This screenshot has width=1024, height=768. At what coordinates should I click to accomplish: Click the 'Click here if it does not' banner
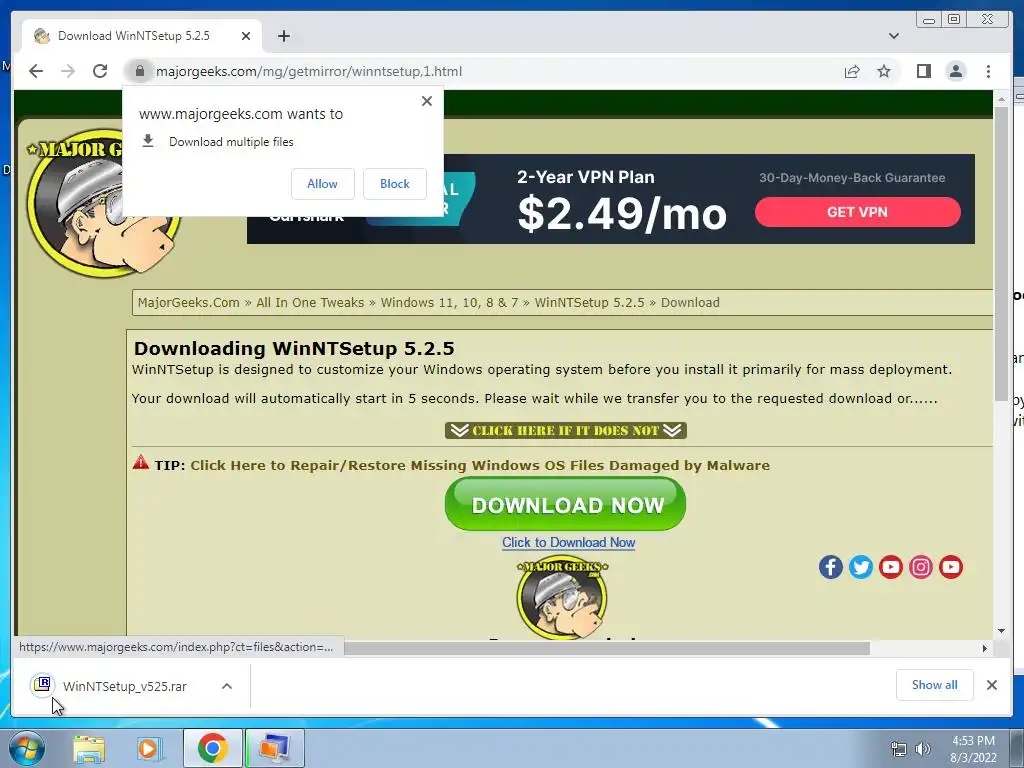tap(566, 430)
